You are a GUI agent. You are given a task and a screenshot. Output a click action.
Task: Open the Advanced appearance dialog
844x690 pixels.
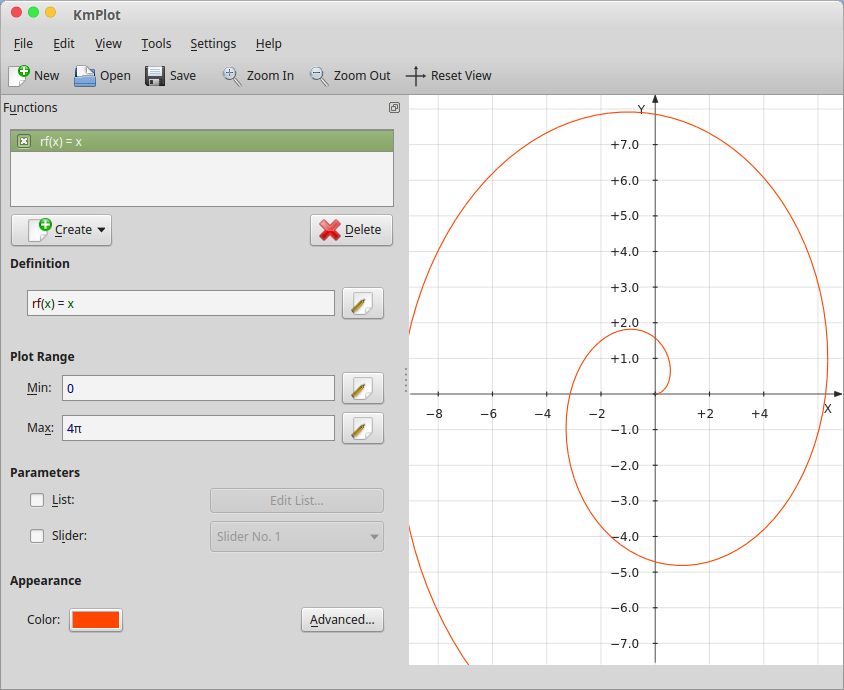(x=342, y=619)
